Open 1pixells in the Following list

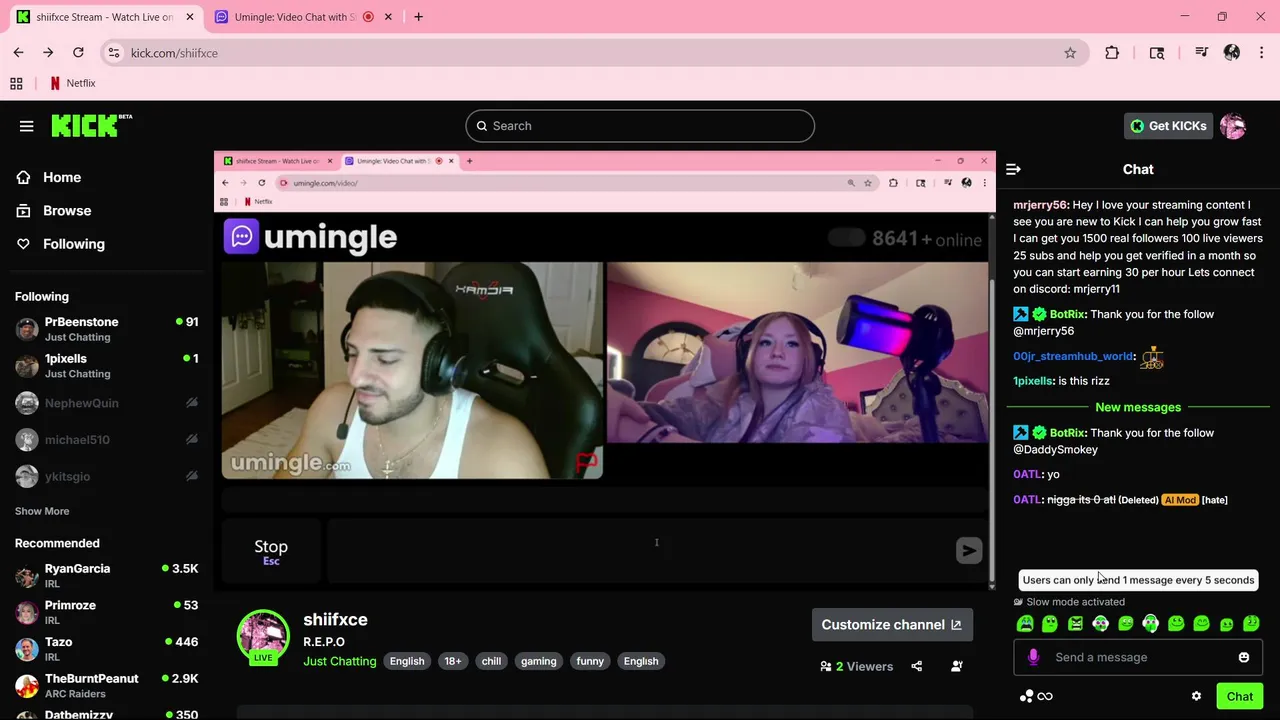(x=106, y=366)
